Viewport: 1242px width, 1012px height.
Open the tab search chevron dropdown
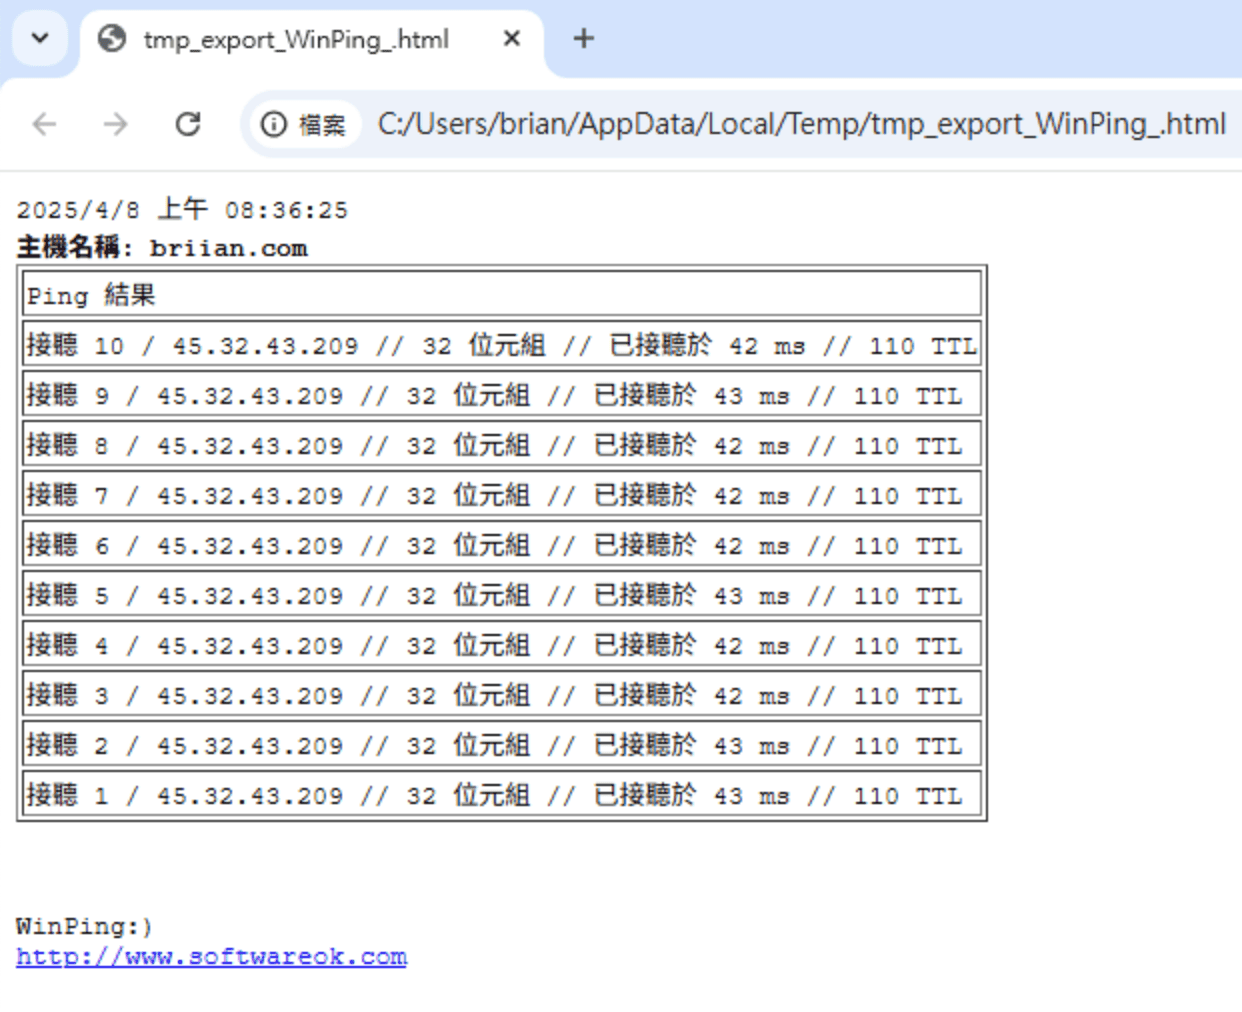point(40,39)
